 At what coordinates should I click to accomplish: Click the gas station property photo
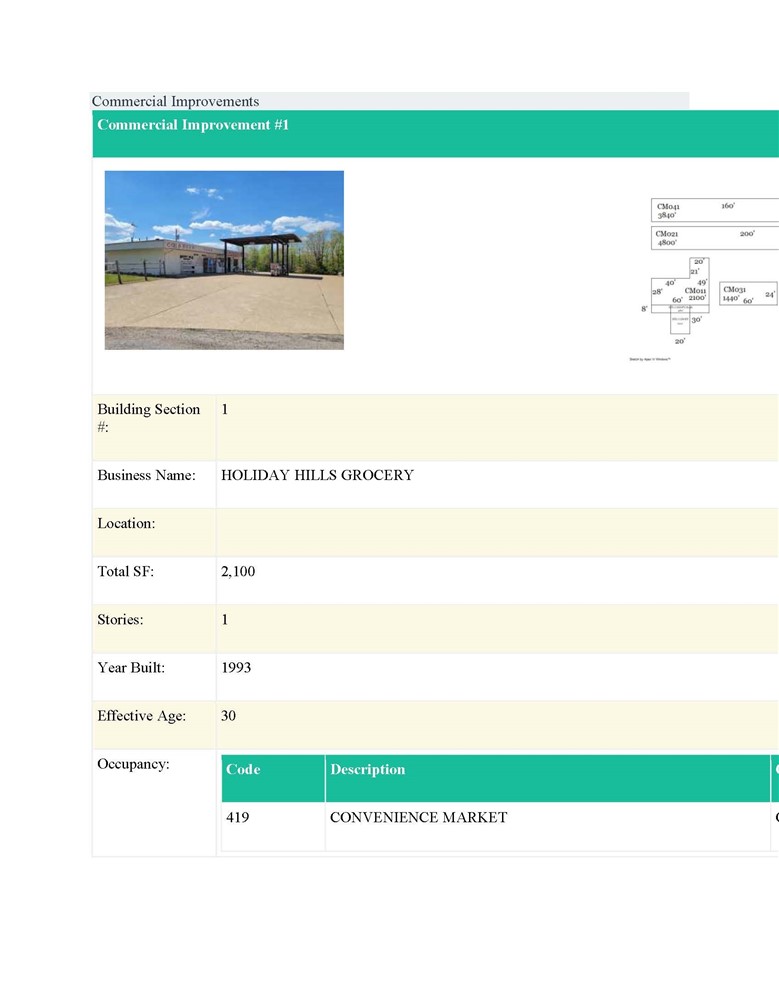(x=224, y=260)
